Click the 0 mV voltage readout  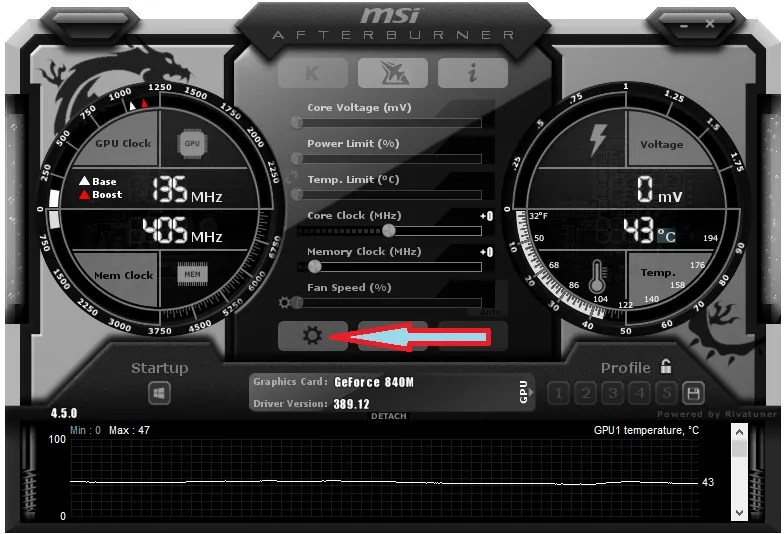pyautogui.click(x=660, y=190)
